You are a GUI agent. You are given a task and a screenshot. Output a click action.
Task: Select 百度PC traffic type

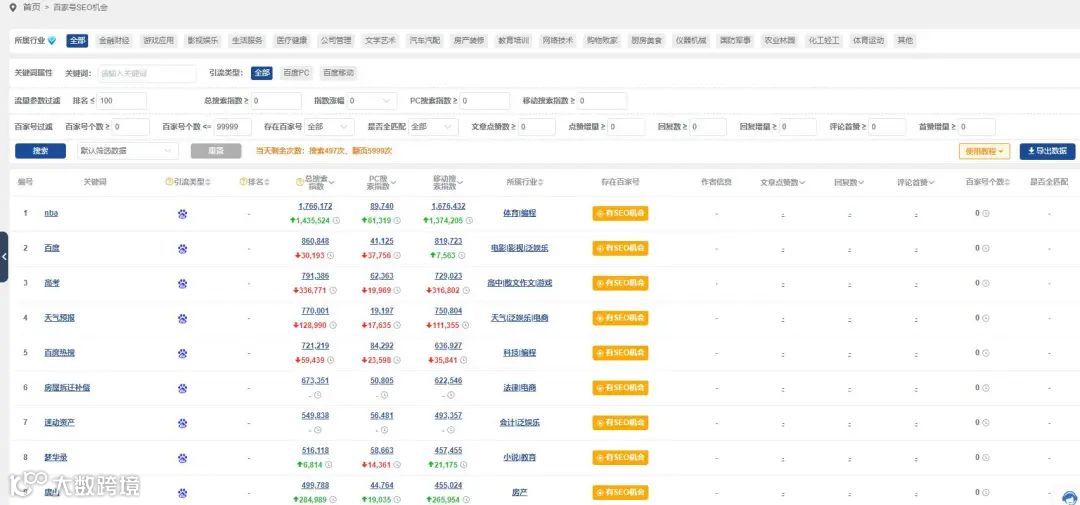[x=297, y=72]
